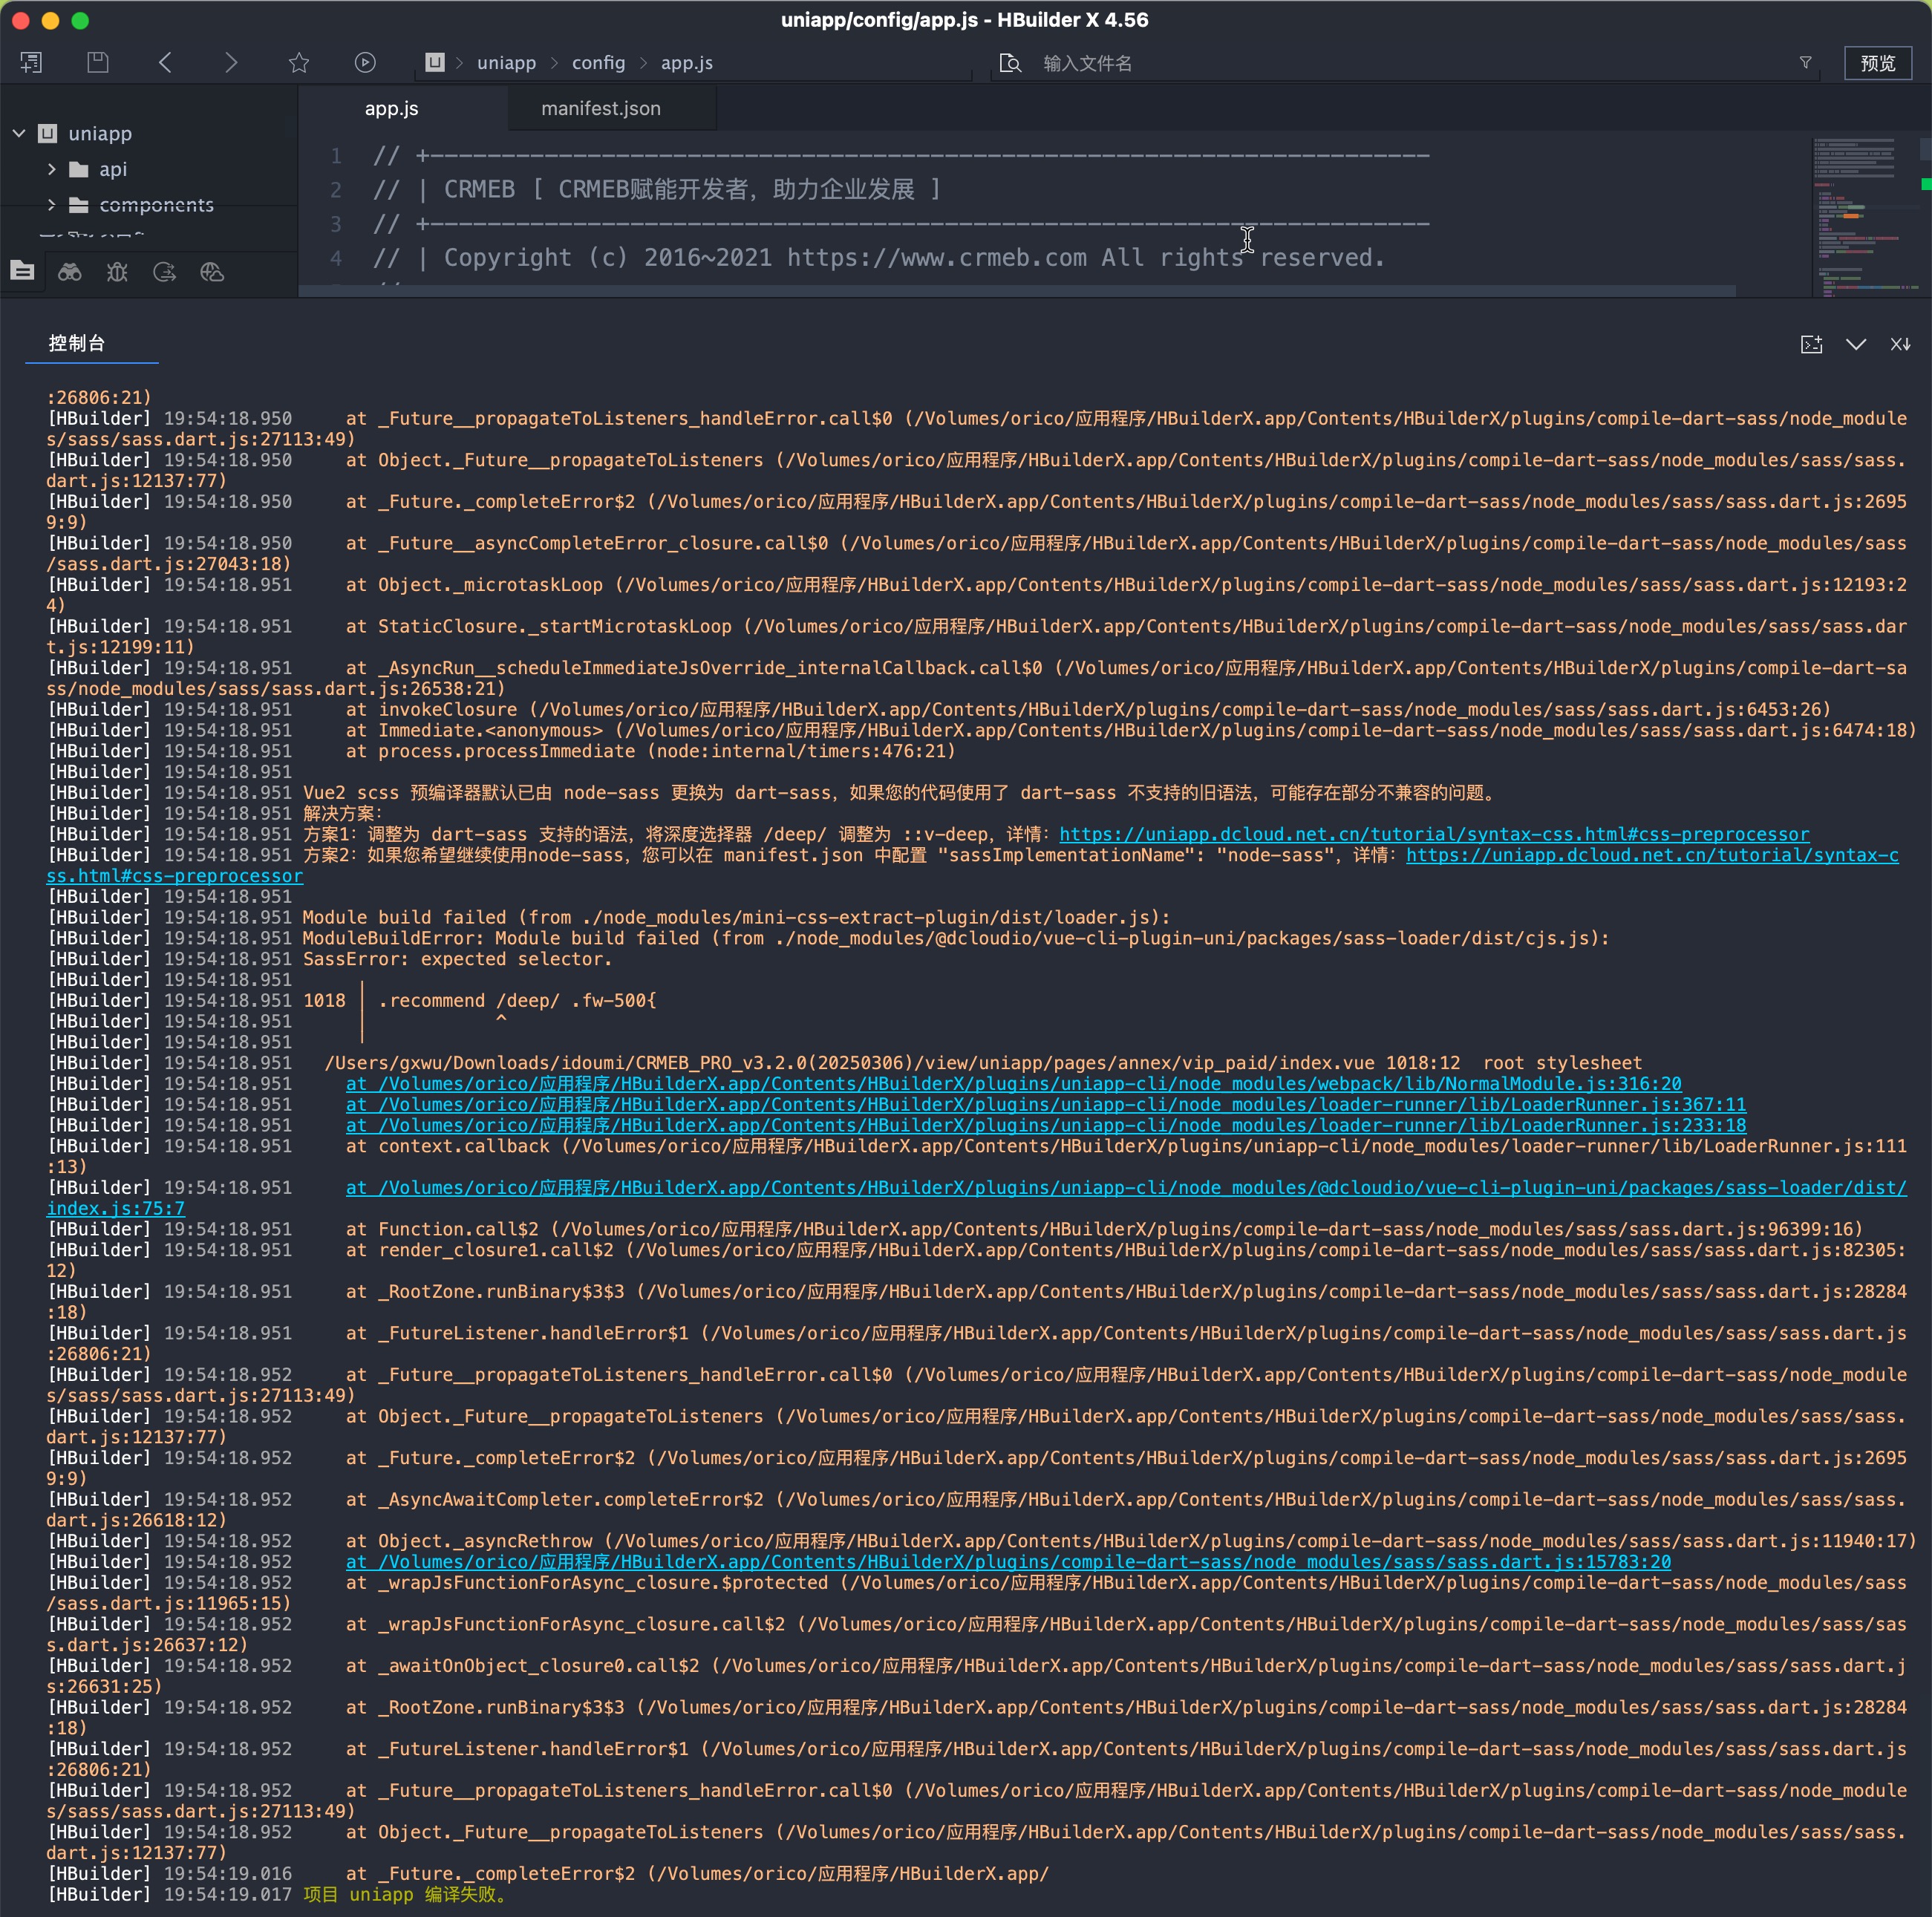The width and height of the screenshot is (1932, 1917).
Task: Click the 'at process.processImmediate' trace line
Action: [x=651, y=751]
